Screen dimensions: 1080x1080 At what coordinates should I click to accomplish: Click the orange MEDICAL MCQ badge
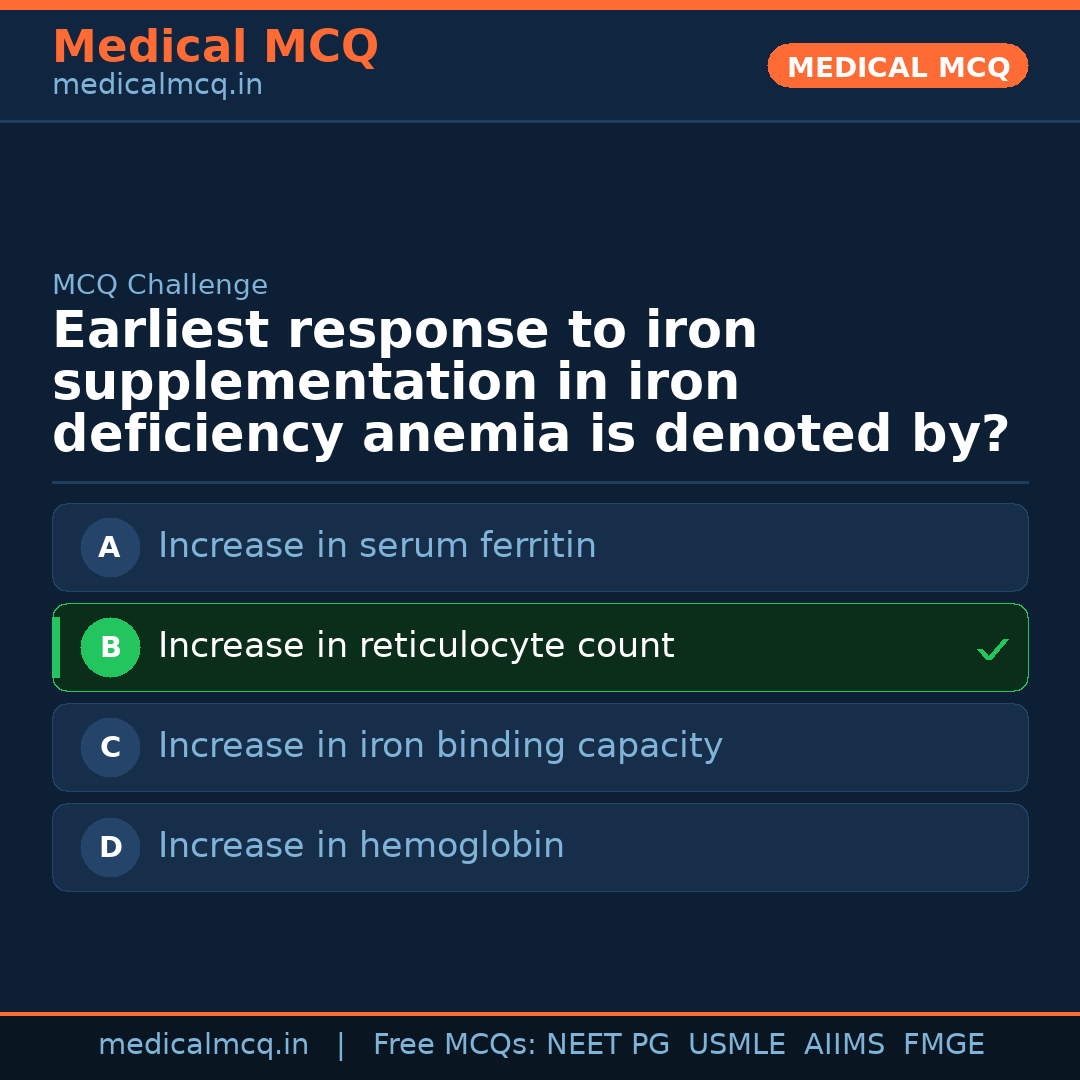(x=898, y=67)
